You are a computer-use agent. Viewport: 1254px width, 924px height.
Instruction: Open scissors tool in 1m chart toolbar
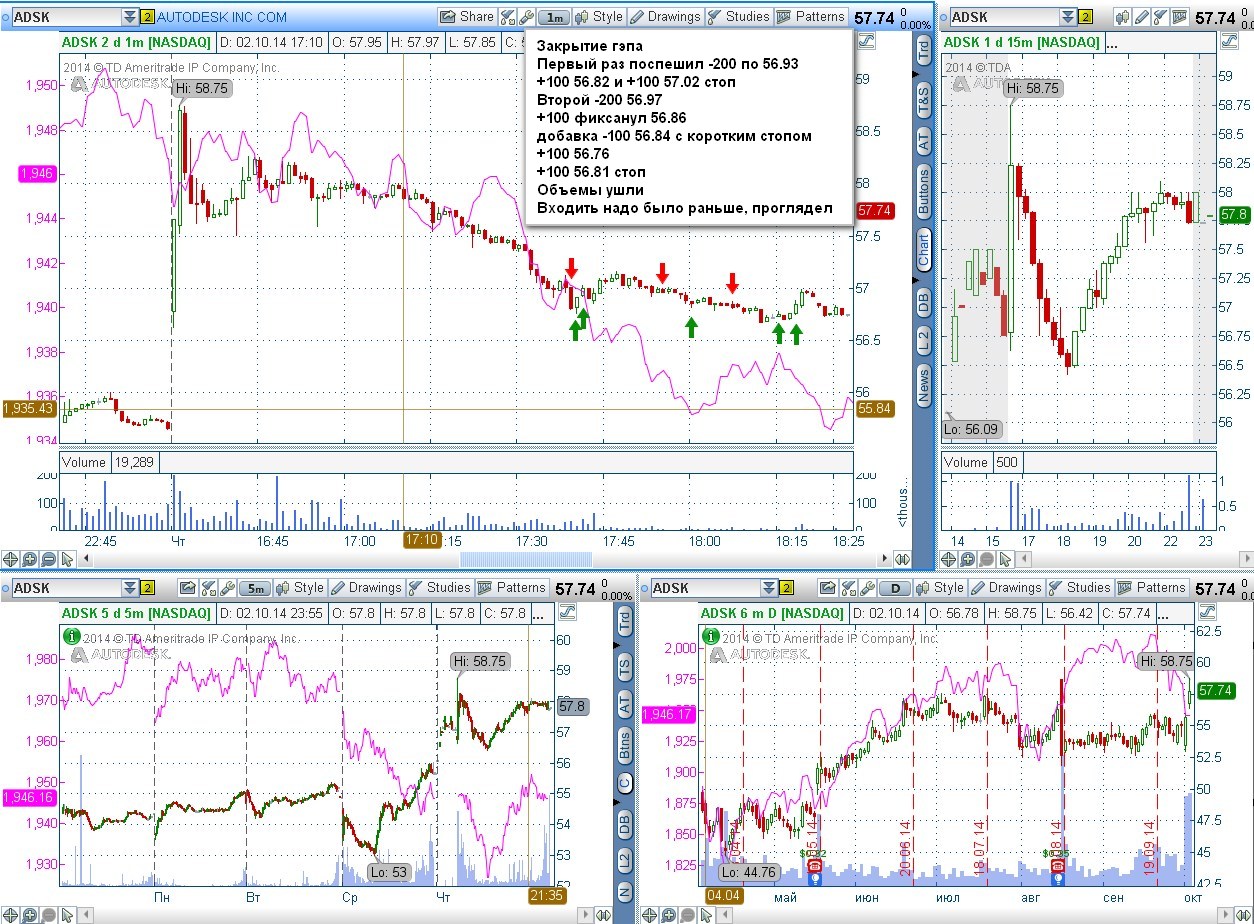[507, 17]
